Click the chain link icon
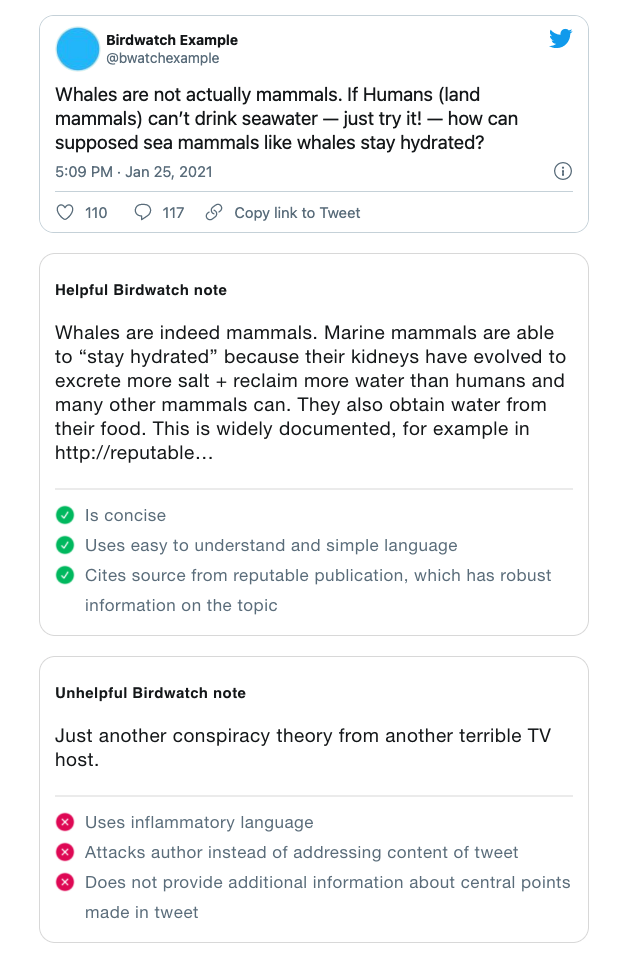This screenshot has height=963, width=622. (x=214, y=212)
